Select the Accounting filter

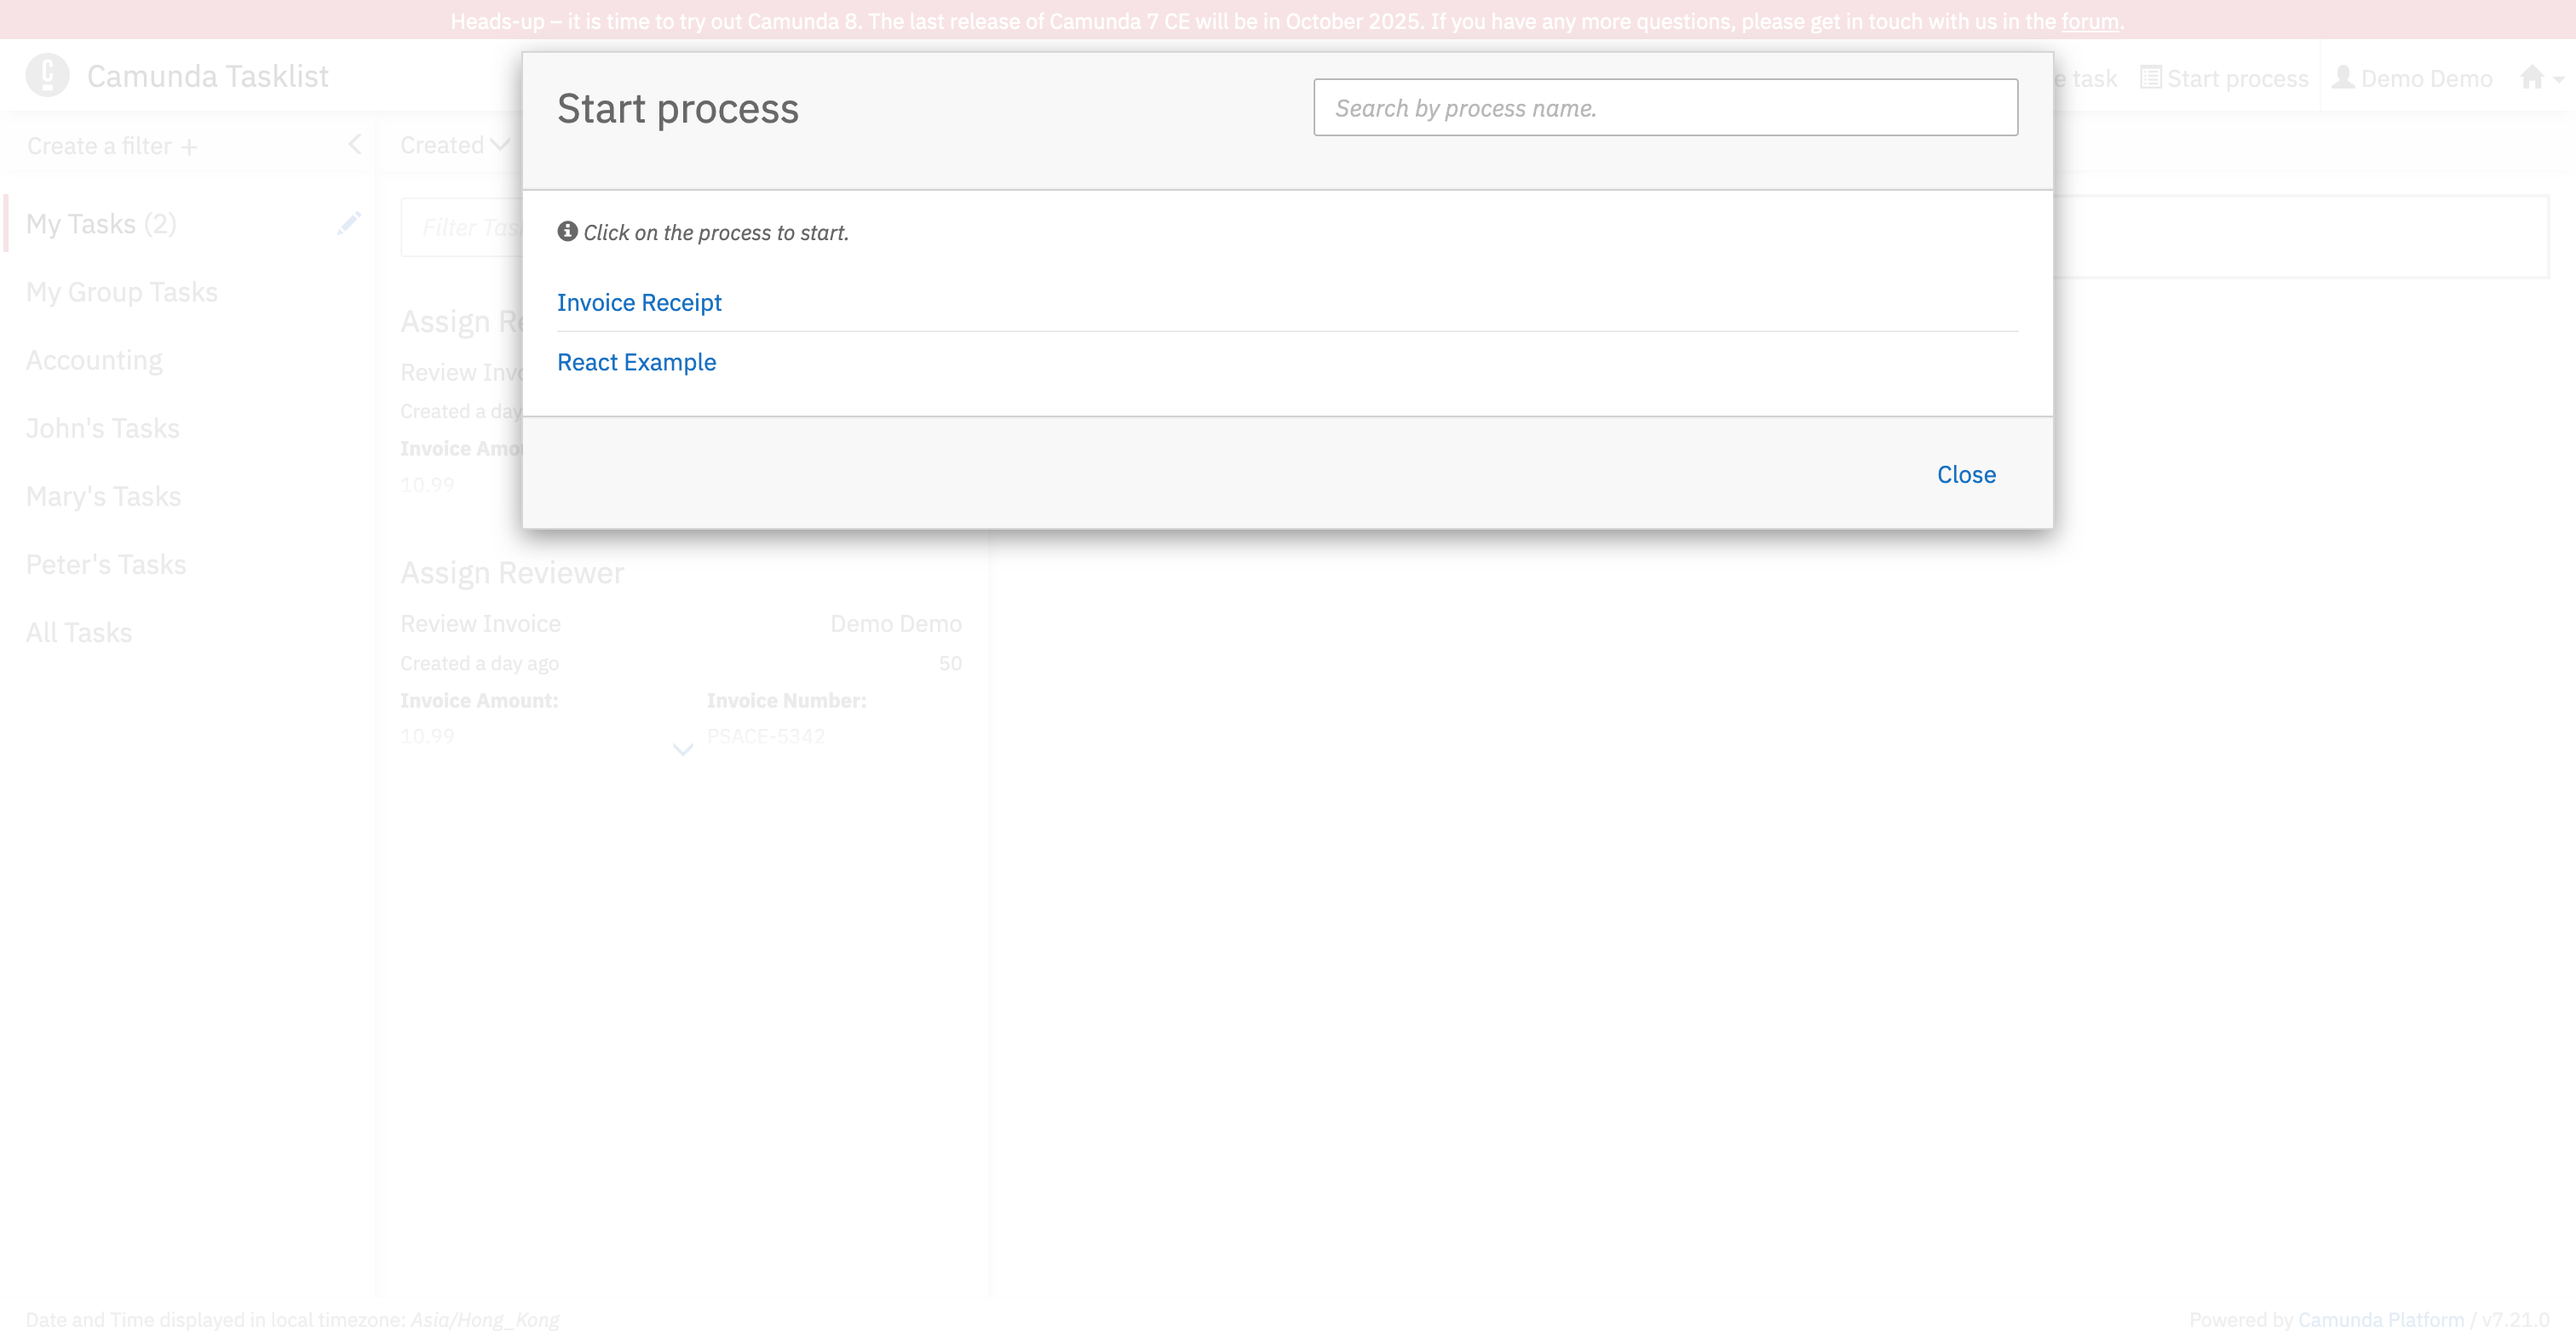[94, 360]
